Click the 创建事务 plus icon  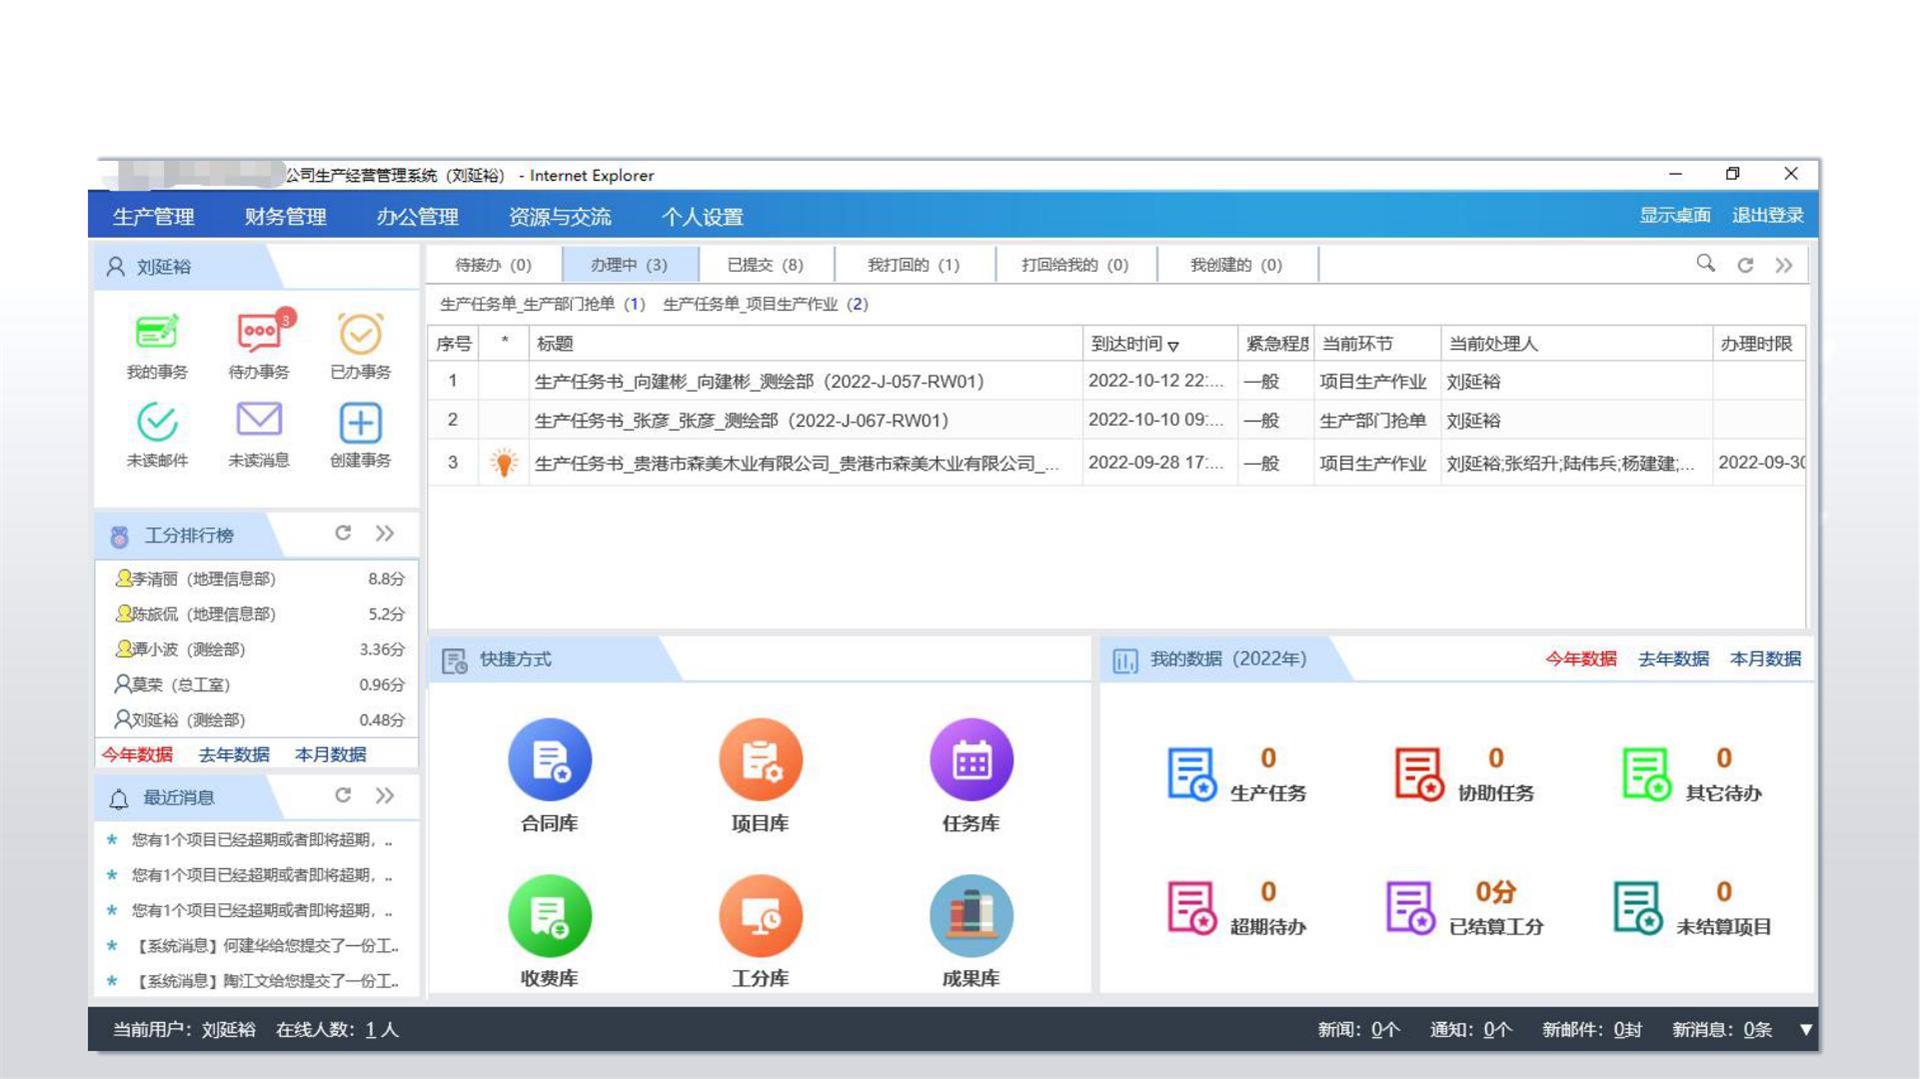360,423
